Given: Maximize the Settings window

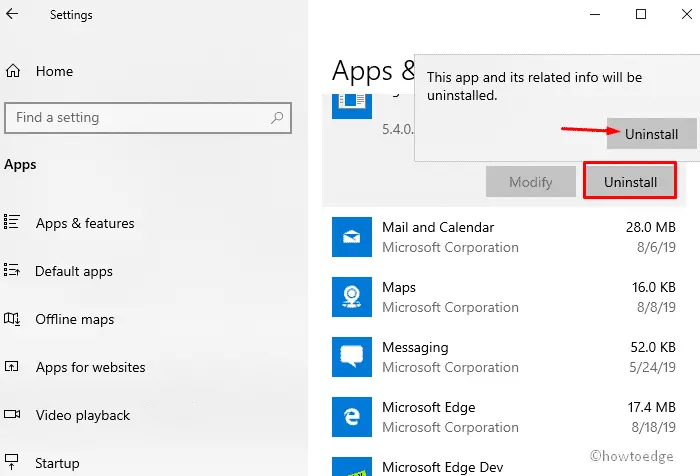Looking at the screenshot, I should coord(641,14).
